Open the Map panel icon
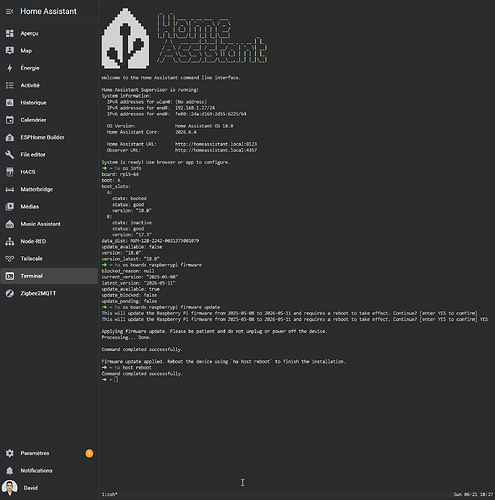The image size is (495, 500). click(10, 51)
